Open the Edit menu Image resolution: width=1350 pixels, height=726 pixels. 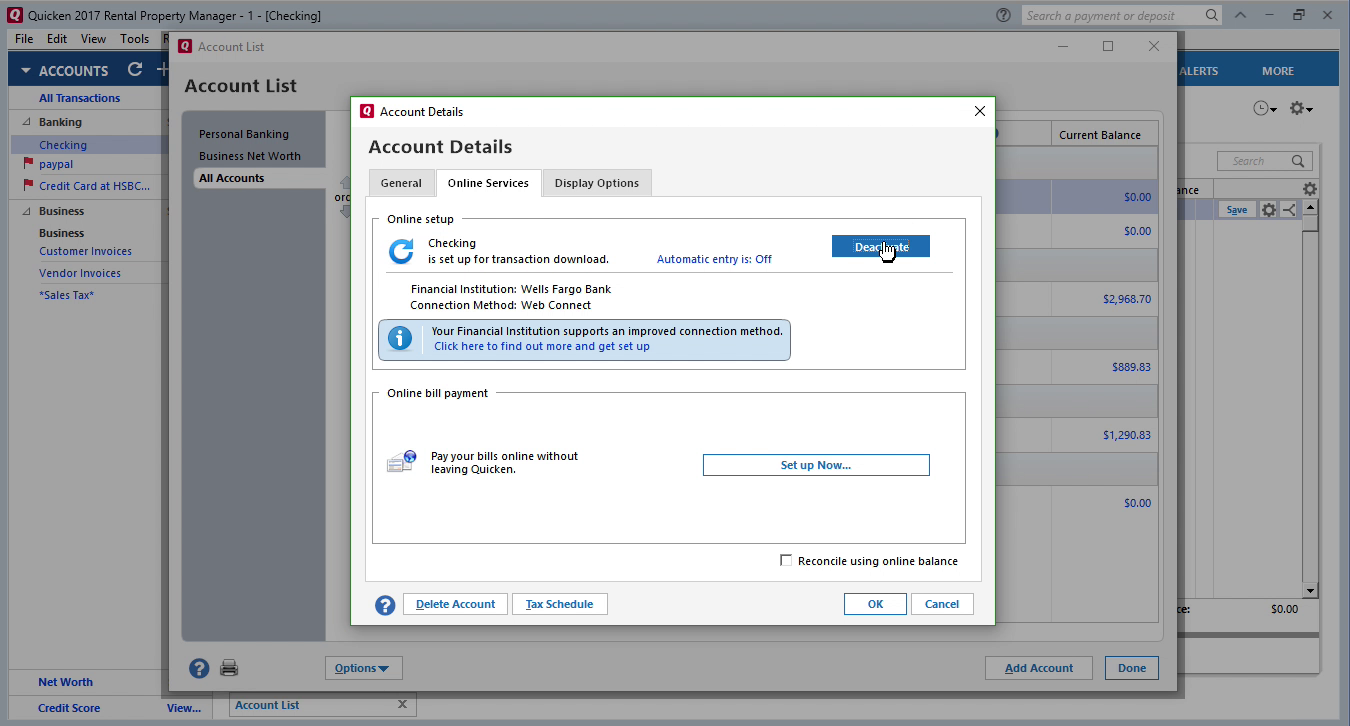(57, 39)
